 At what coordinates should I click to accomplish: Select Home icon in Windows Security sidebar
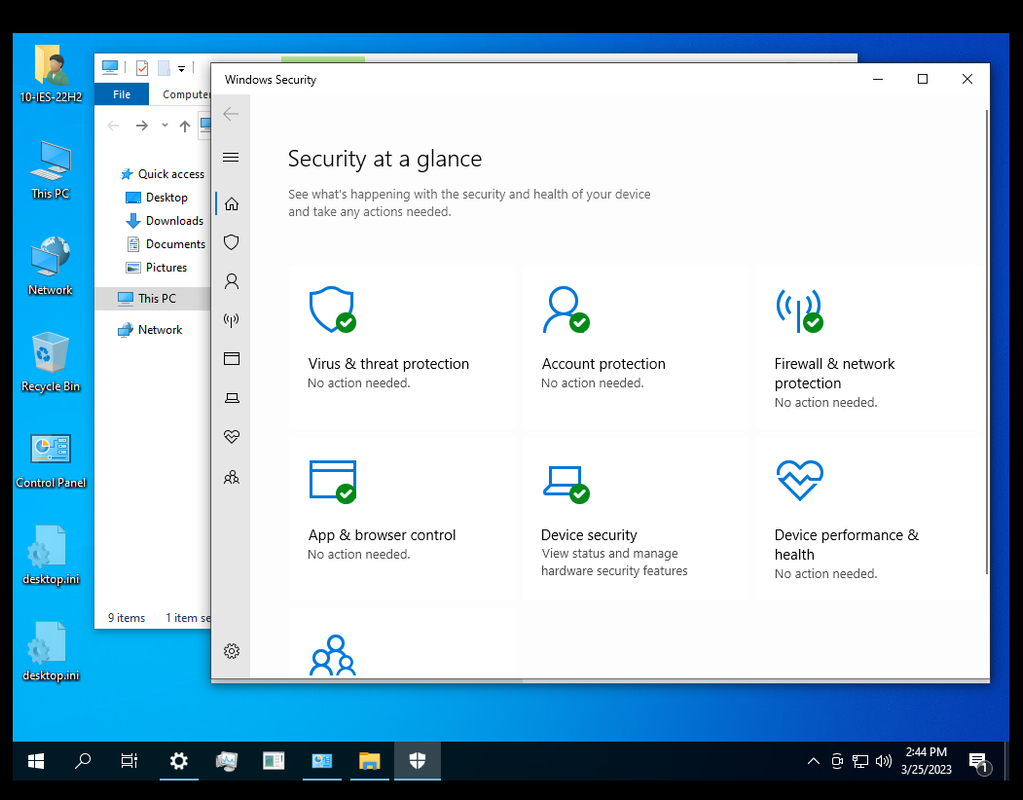232,204
